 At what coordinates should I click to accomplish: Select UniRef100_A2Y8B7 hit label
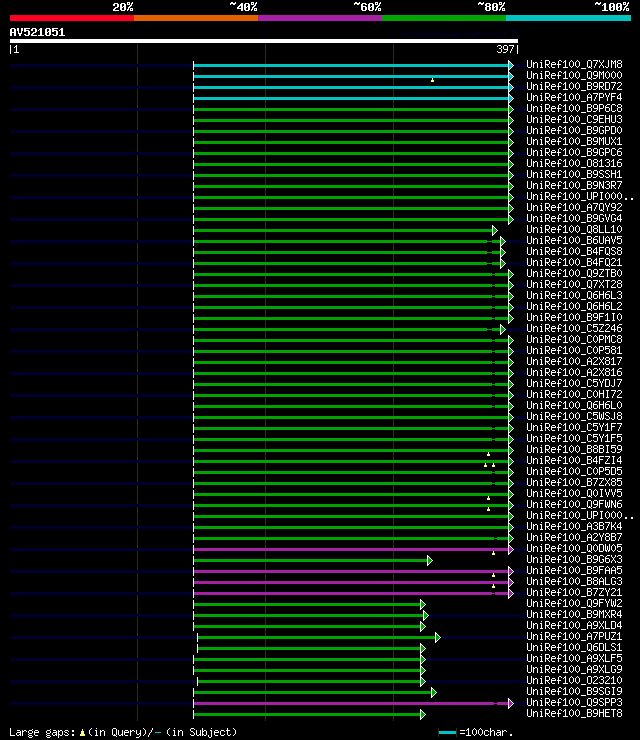[574, 537]
